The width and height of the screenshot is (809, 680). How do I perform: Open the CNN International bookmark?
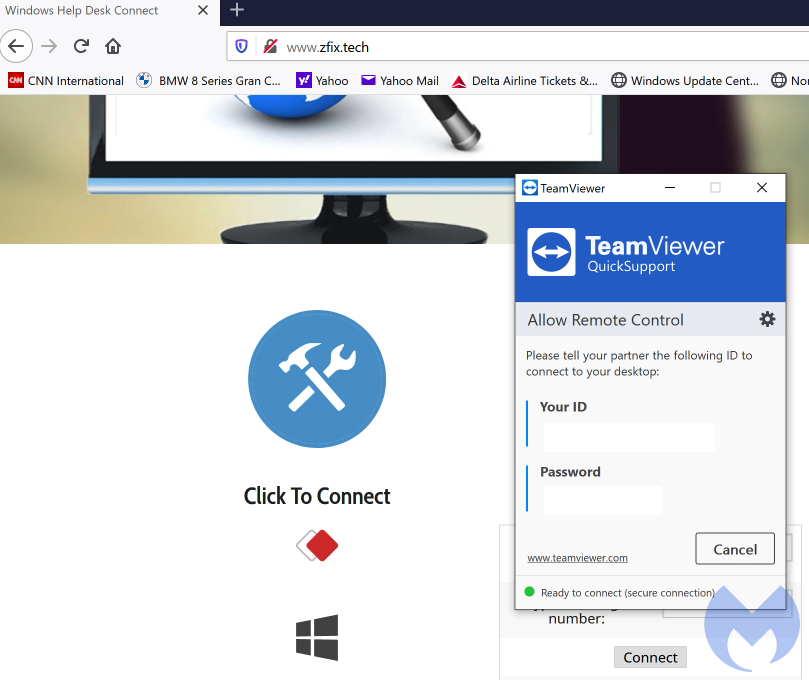[x=66, y=81]
